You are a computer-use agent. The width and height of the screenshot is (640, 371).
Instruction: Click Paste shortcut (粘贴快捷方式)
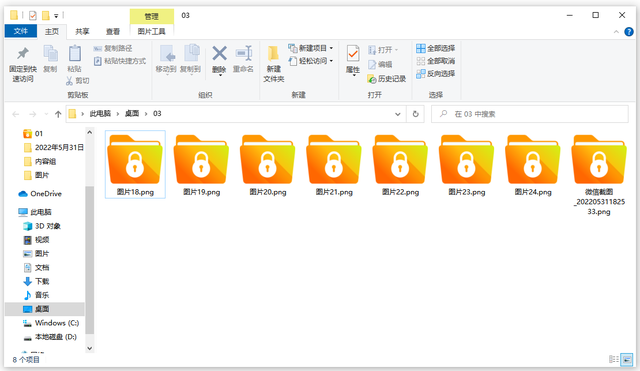(120, 61)
